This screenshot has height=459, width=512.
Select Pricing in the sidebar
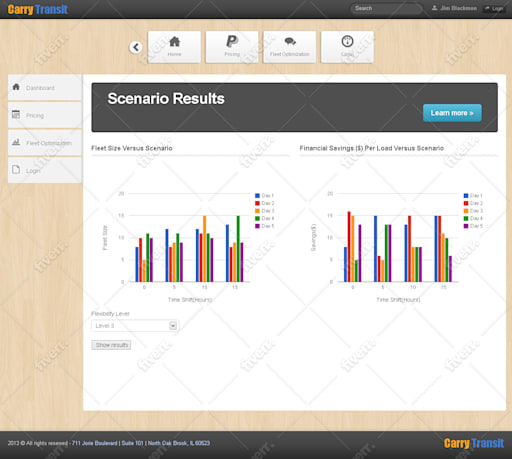click(x=45, y=115)
